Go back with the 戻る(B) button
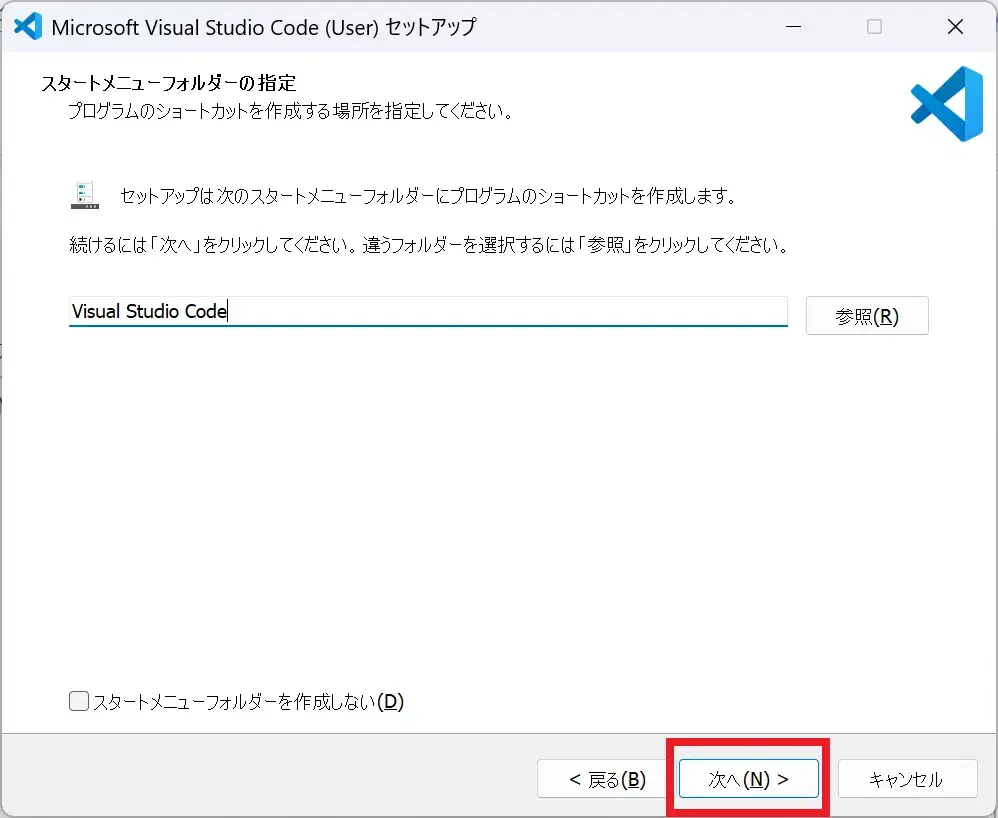 pyautogui.click(x=601, y=779)
